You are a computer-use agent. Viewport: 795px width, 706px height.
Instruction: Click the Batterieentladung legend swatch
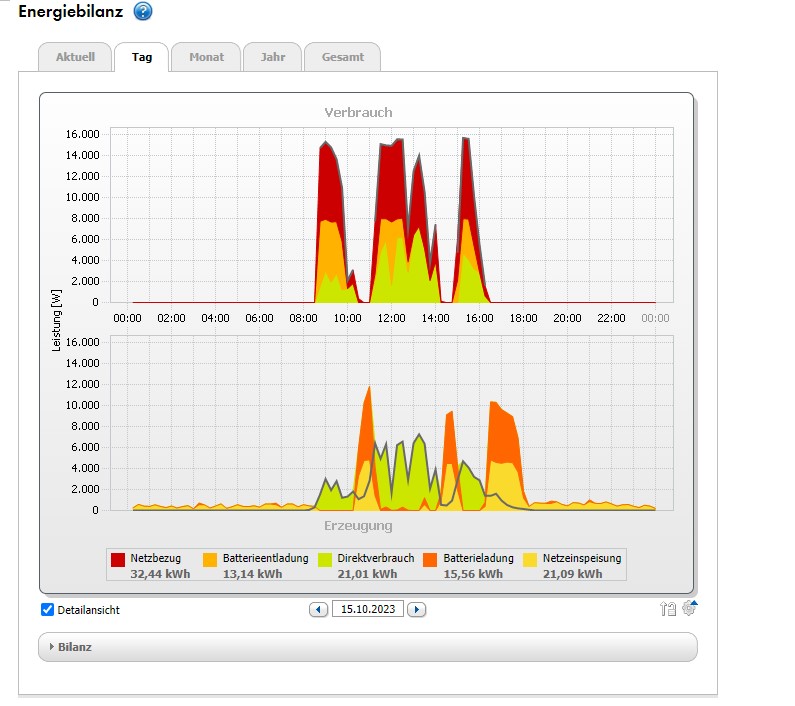[211, 560]
